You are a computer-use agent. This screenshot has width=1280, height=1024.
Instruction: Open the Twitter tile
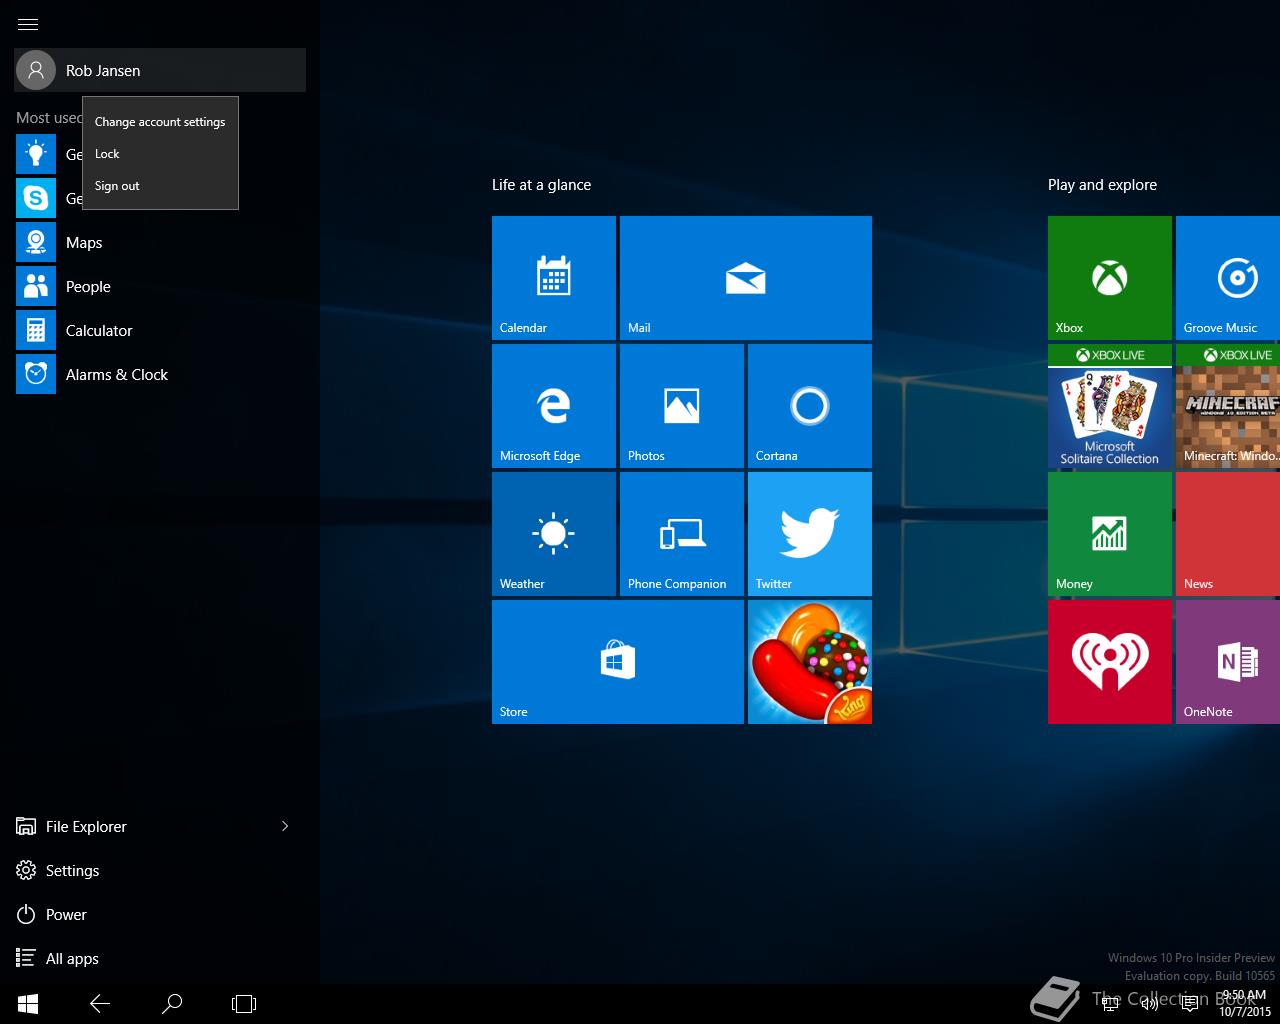click(x=810, y=534)
